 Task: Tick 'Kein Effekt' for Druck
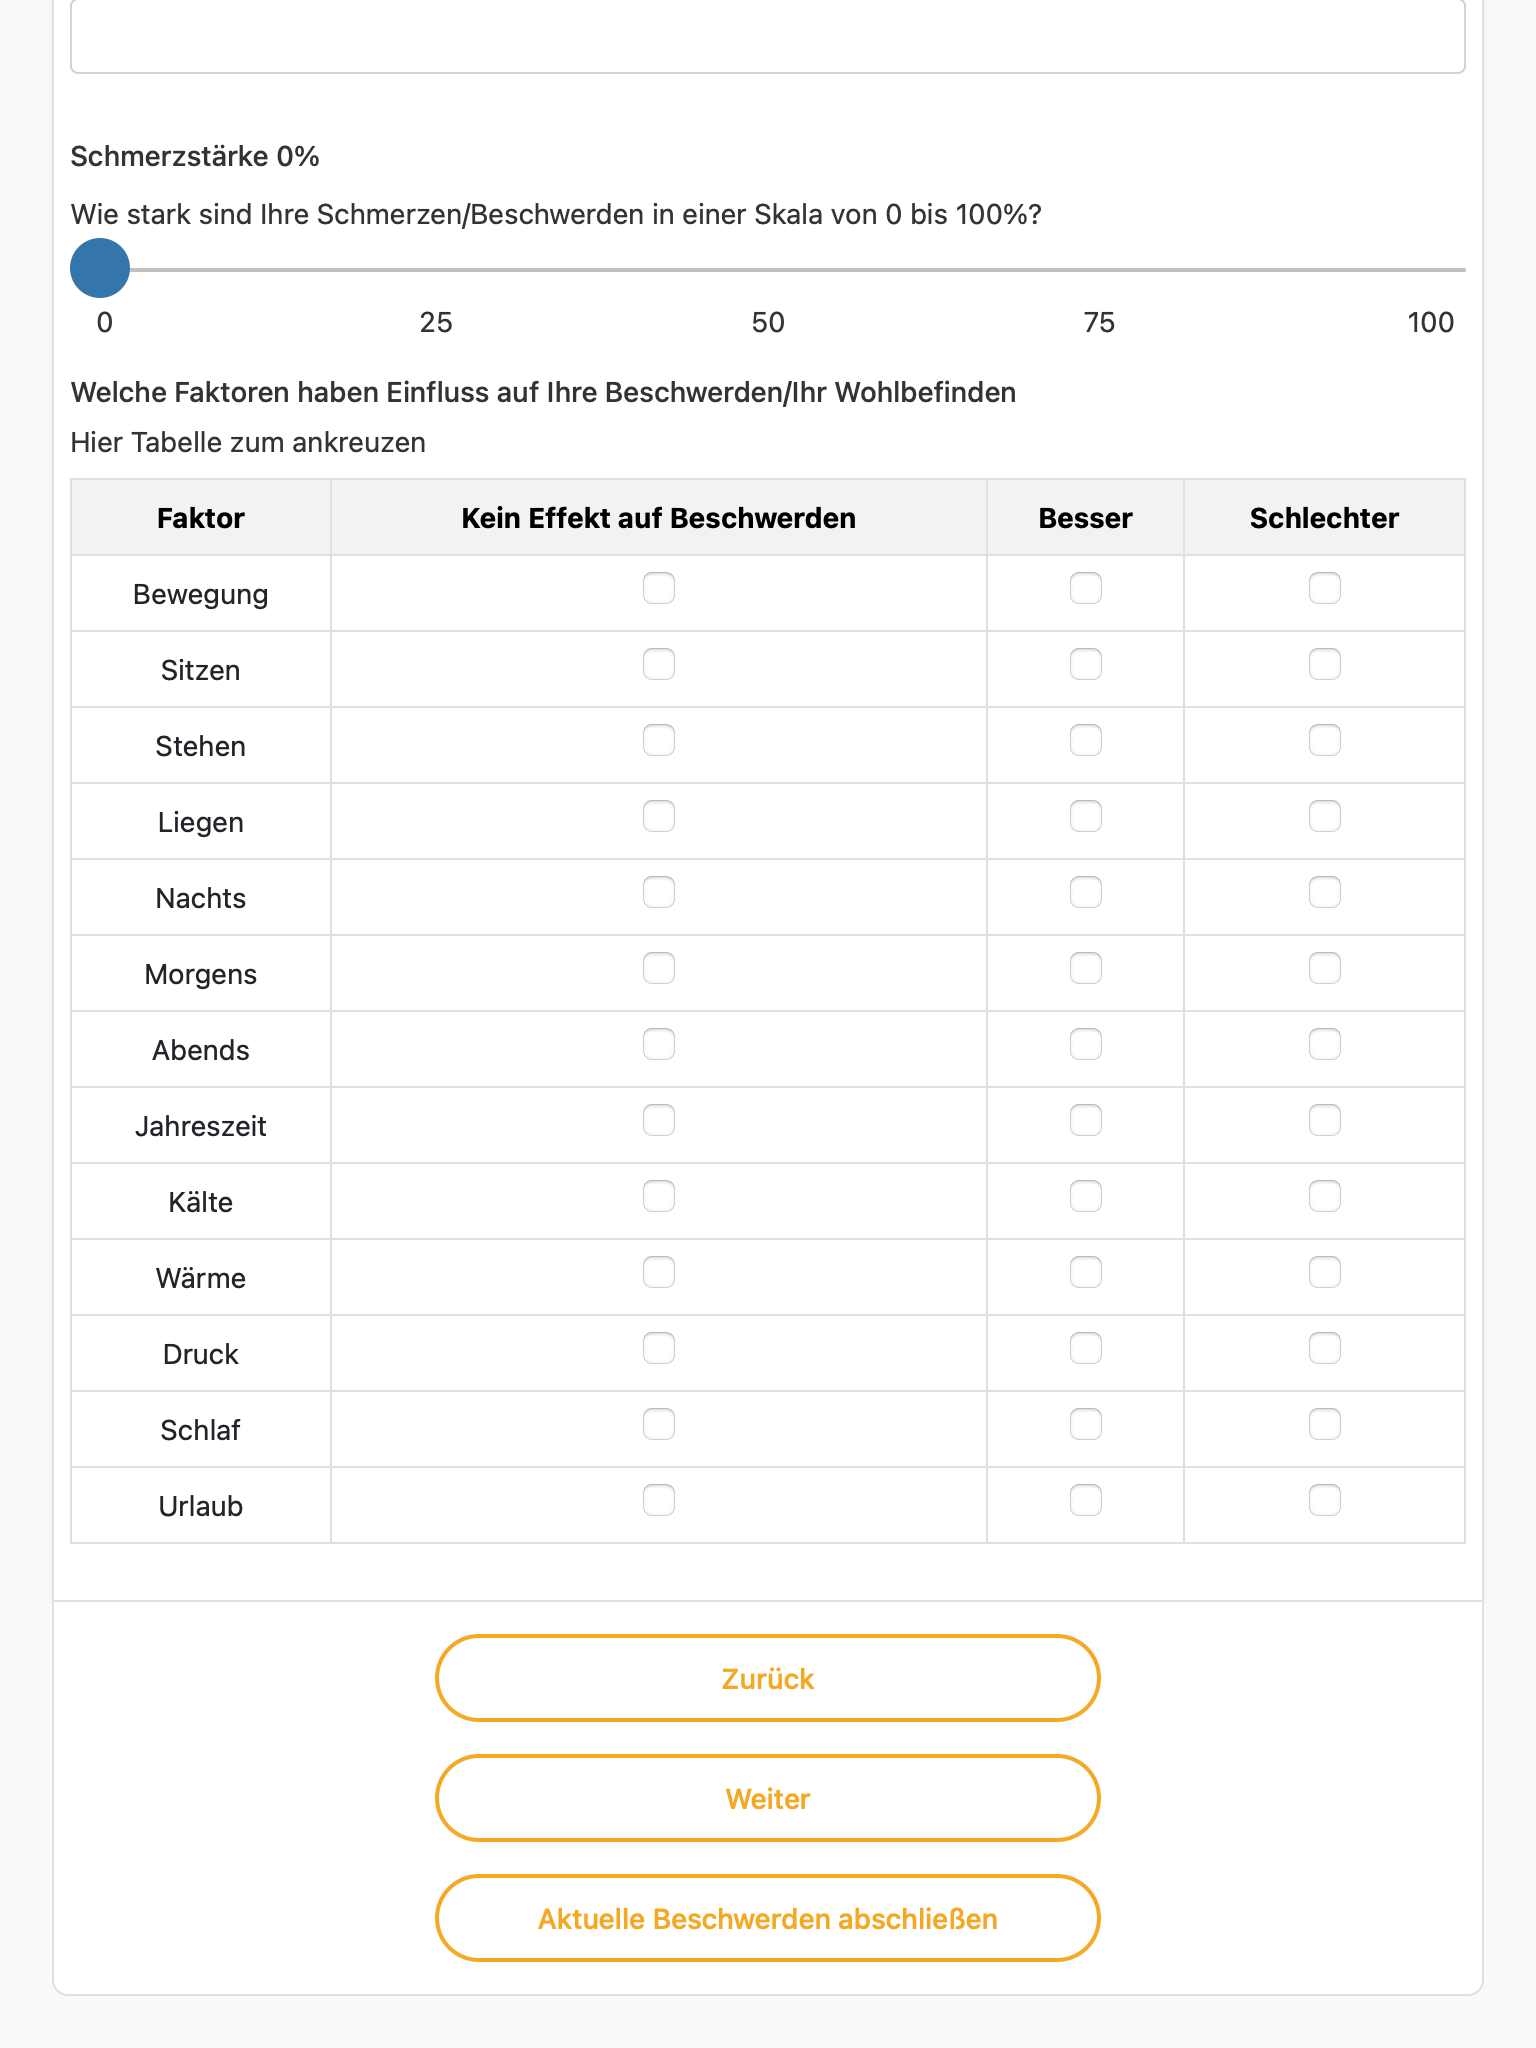[x=659, y=1348]
